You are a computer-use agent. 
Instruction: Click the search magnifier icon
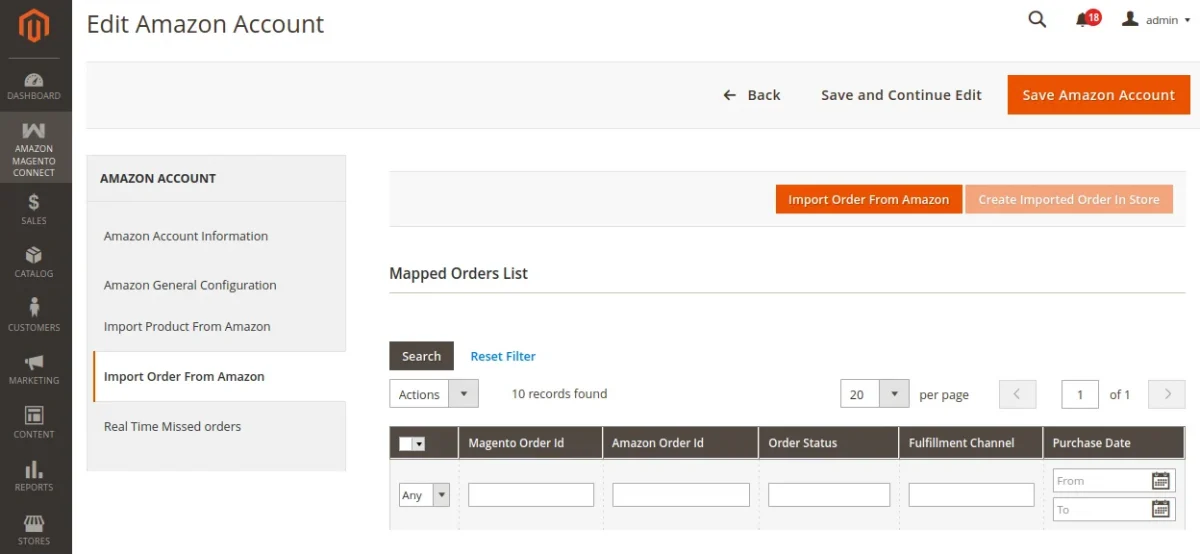pyautogui.click(x=1037, y=19)
